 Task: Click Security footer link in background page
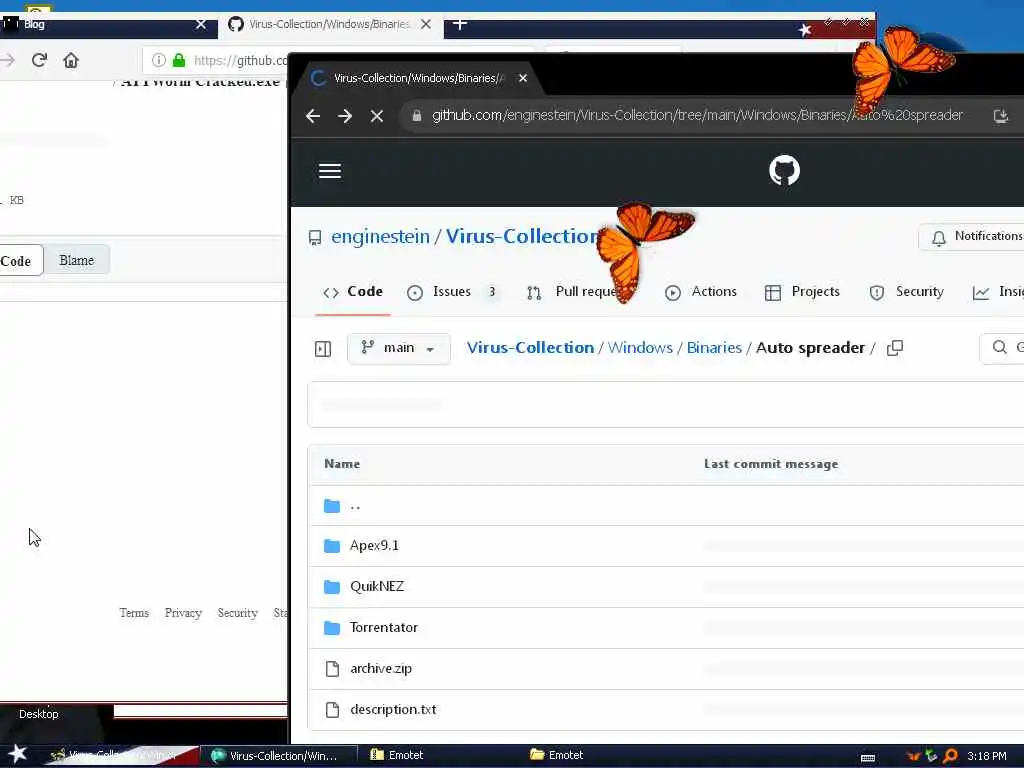238,613
